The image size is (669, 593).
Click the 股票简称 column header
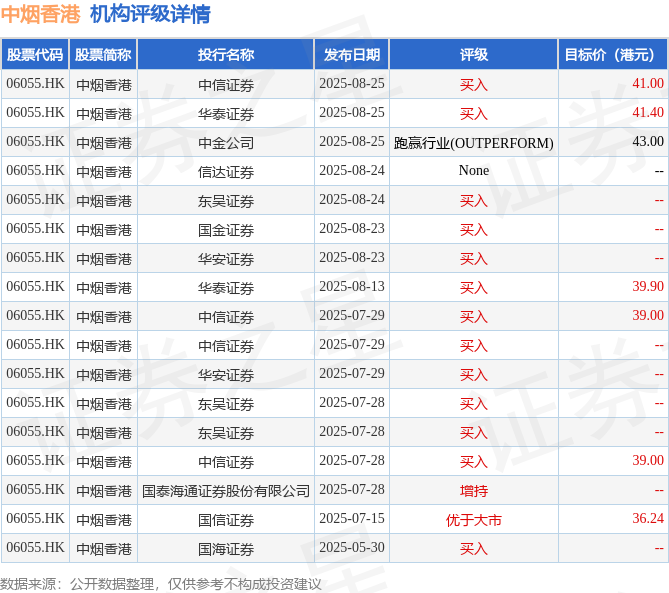(x=103, y=55)
